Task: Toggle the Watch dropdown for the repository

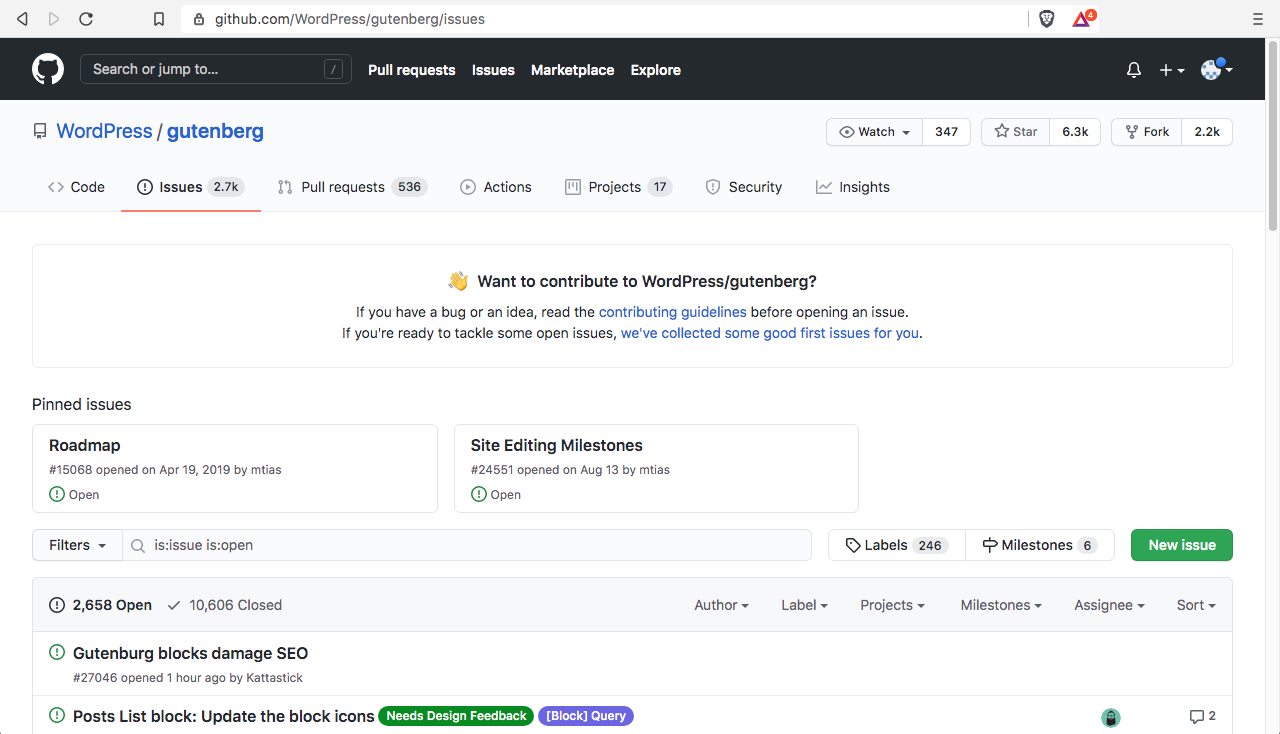Action: [873, 131]
